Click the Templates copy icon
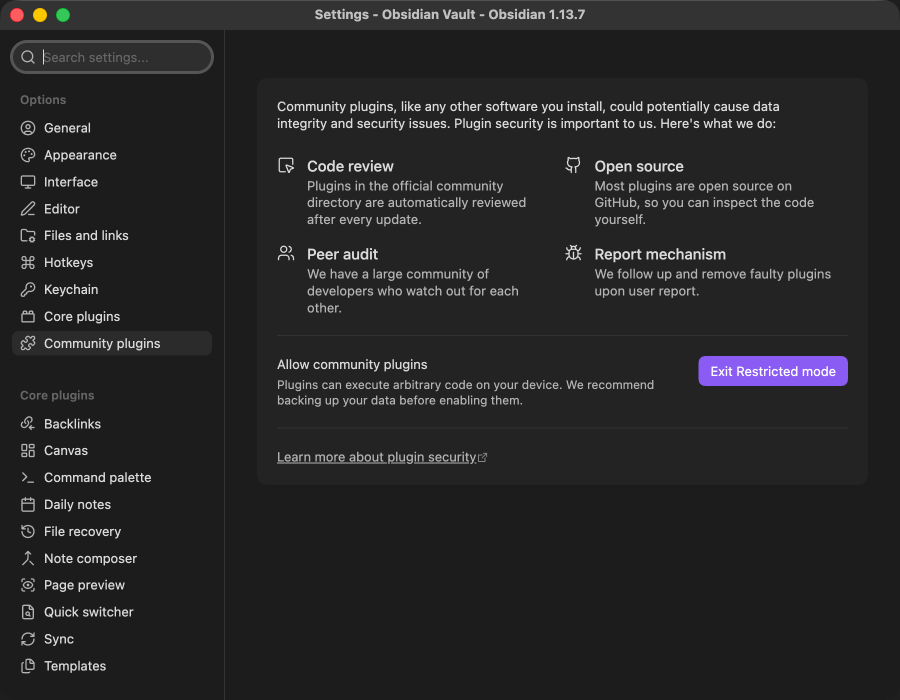The image size is (900, 700). pyautogui.click(x=28, y=666)
